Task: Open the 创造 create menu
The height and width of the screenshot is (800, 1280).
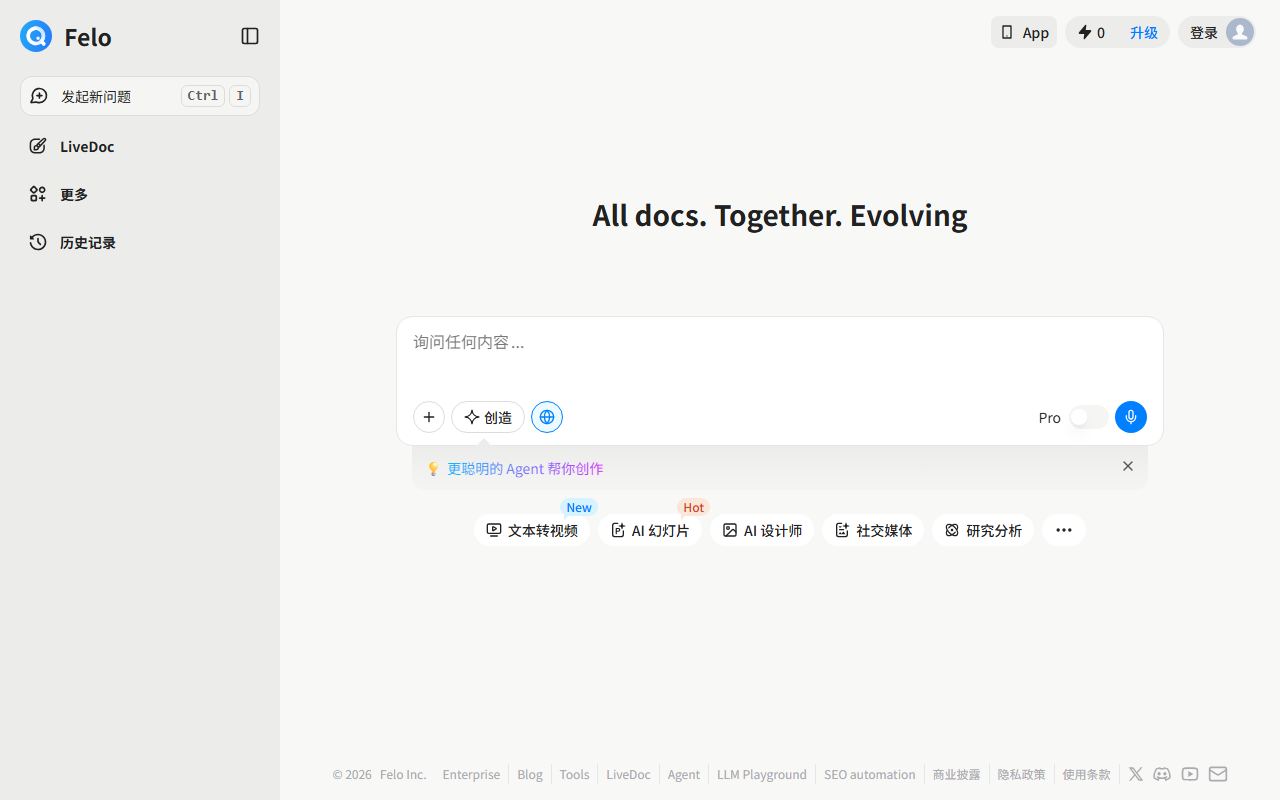Action: tap(488, 417)
